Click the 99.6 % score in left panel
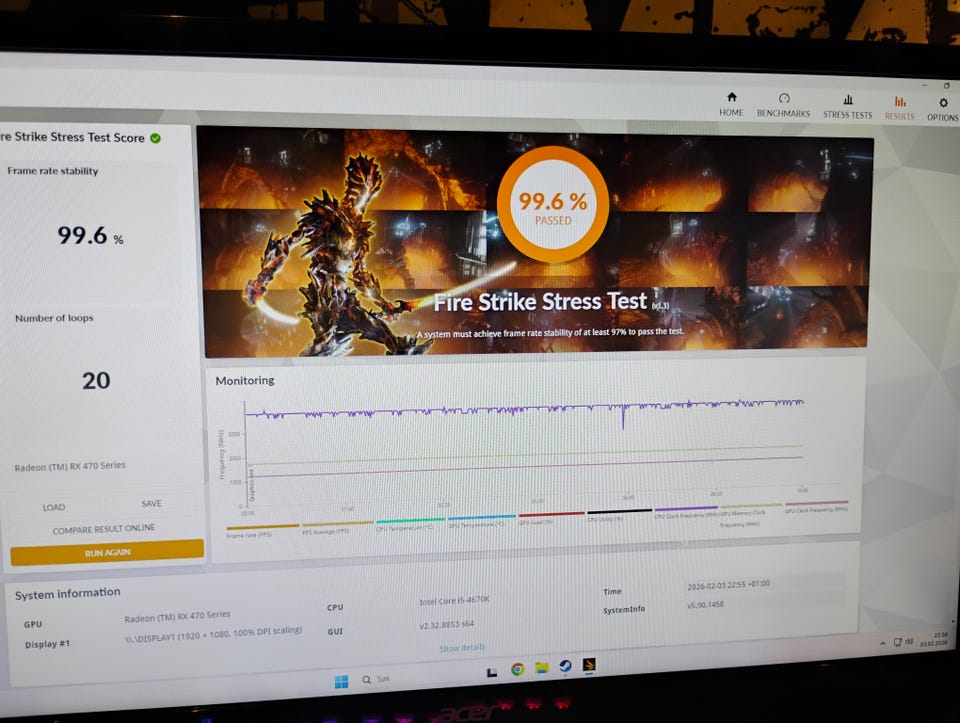 90,236
